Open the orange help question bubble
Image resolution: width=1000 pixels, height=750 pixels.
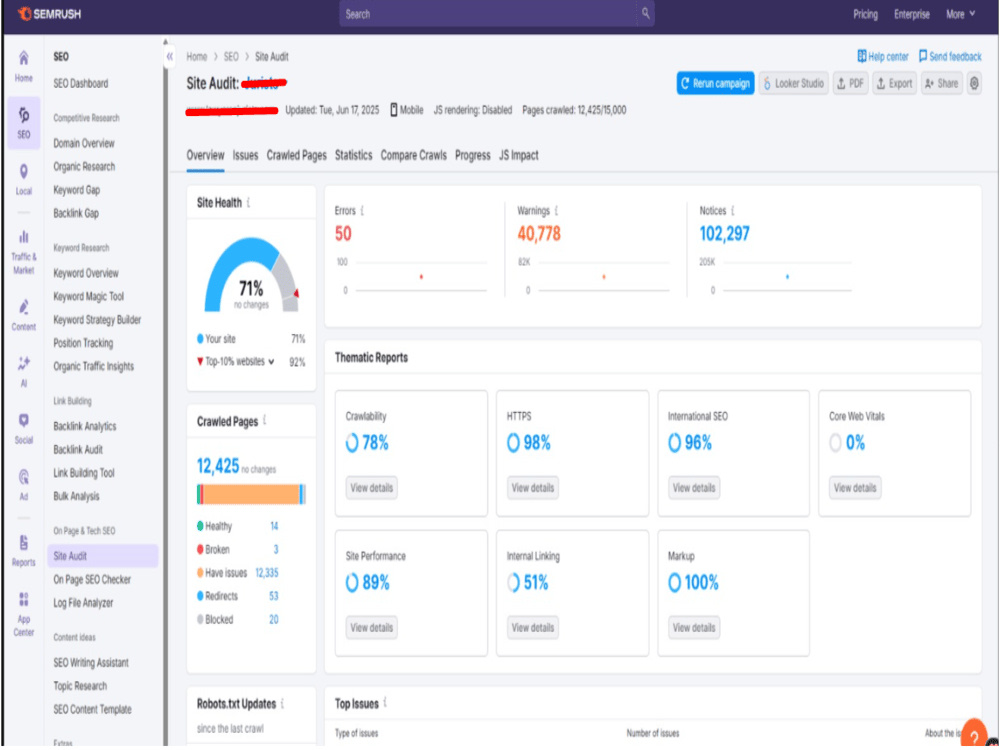pyautogui.click(x=973, y=734)
